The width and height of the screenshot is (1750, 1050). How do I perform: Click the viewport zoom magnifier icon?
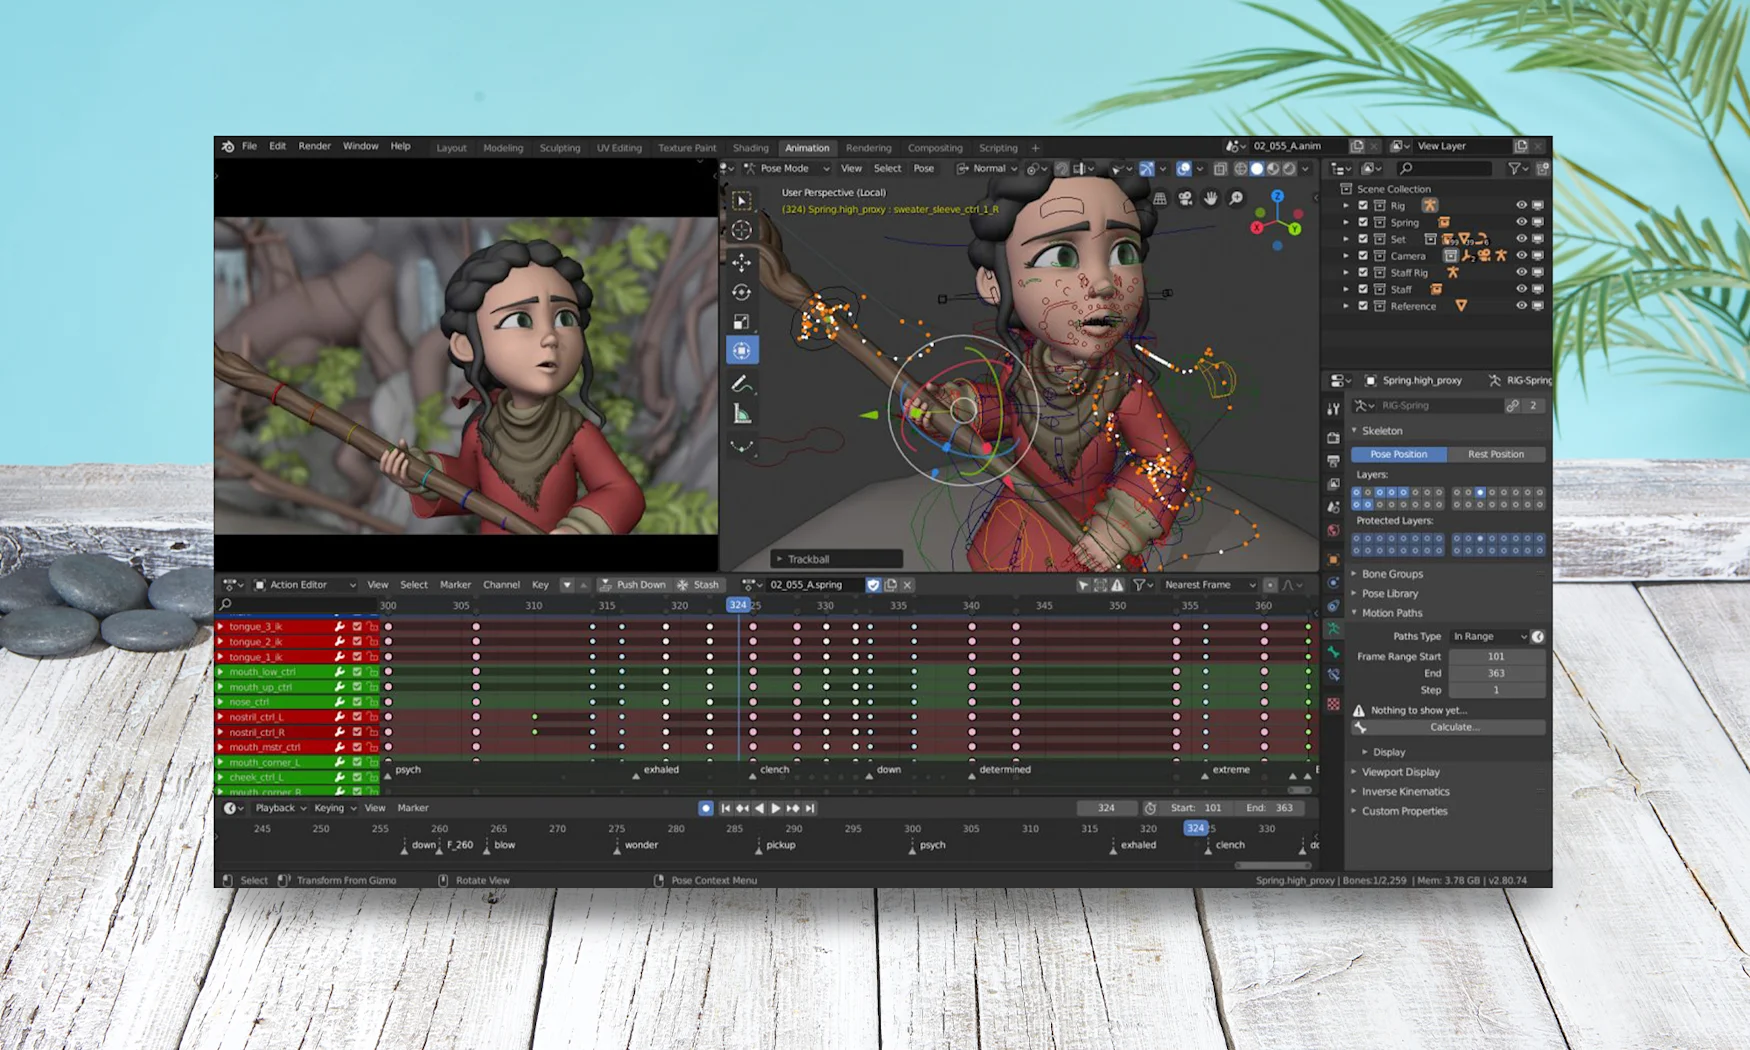point(1236,199)
